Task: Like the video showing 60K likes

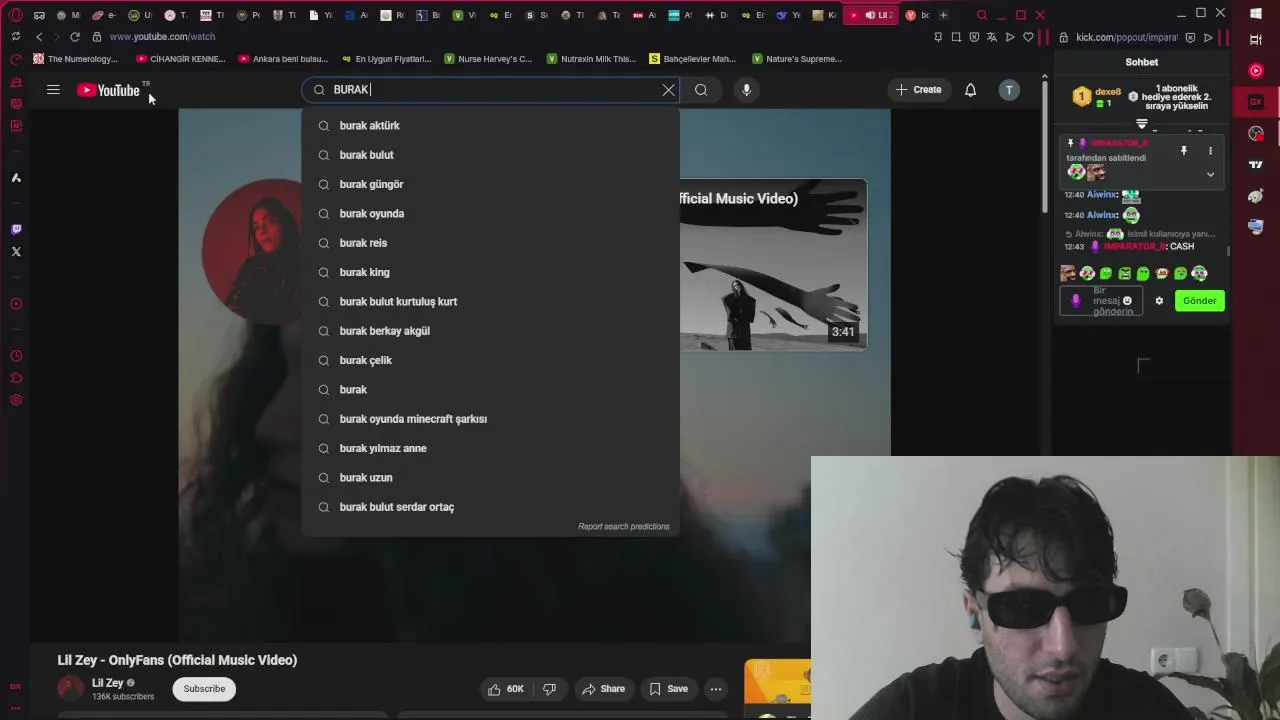Action: tap(506, 689)
